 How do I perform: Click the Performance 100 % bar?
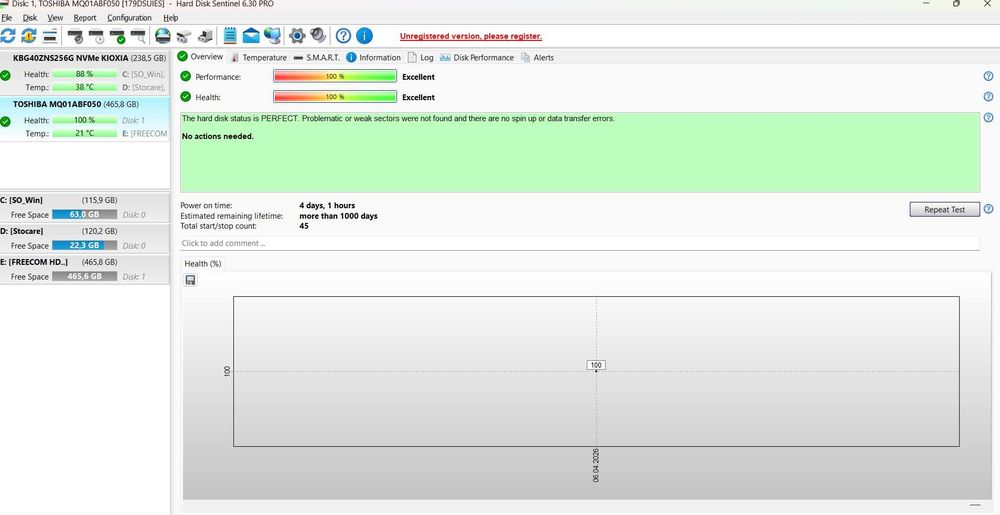(x=335, y=76)
